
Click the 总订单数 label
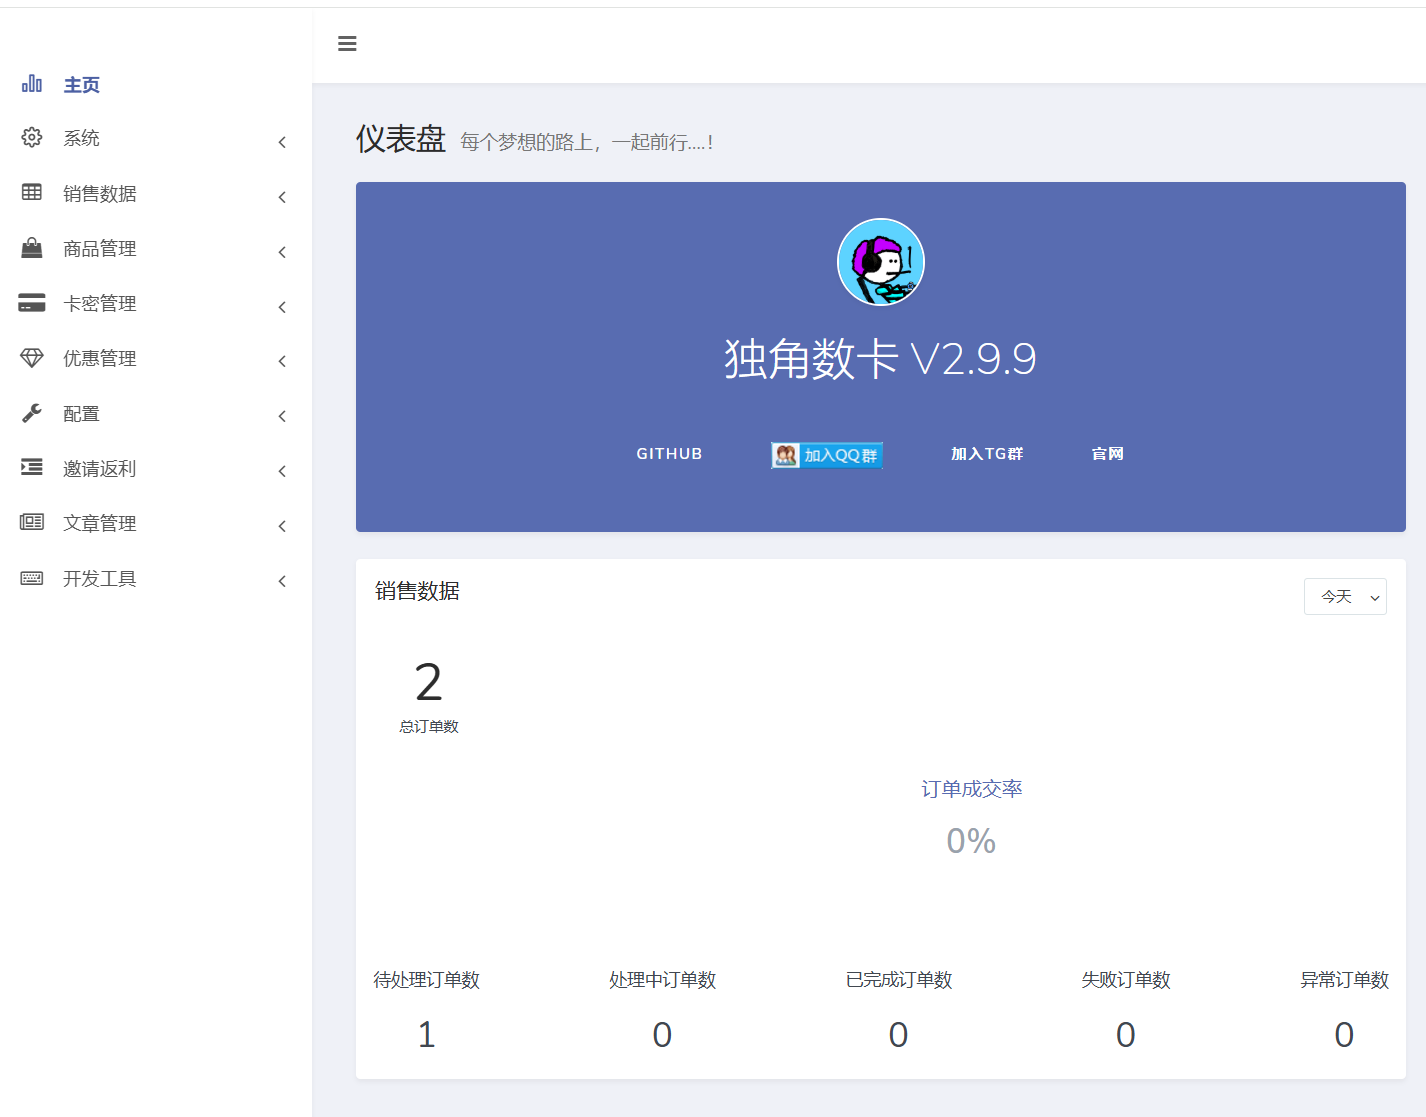pyautogui.click(x=429, y=727)
